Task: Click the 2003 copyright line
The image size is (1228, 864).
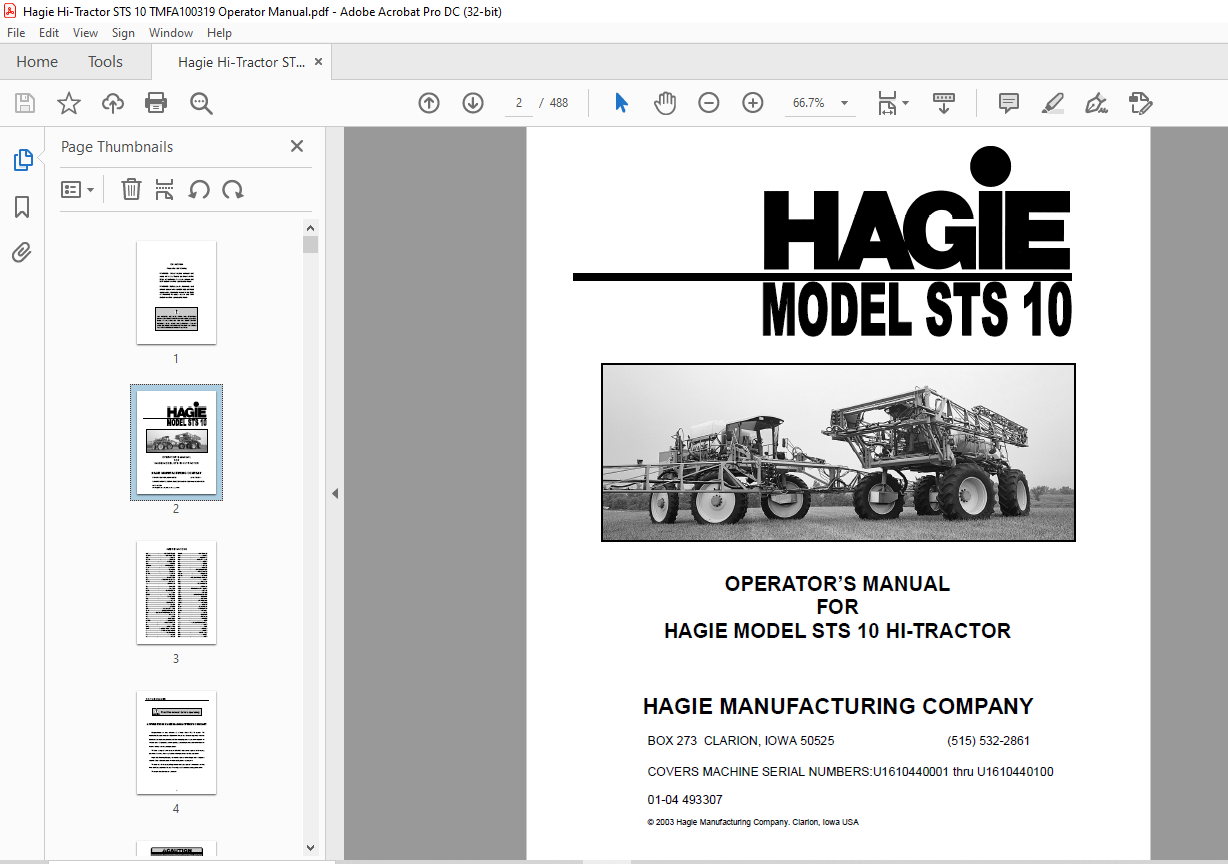Action: (x=753, y=822)
